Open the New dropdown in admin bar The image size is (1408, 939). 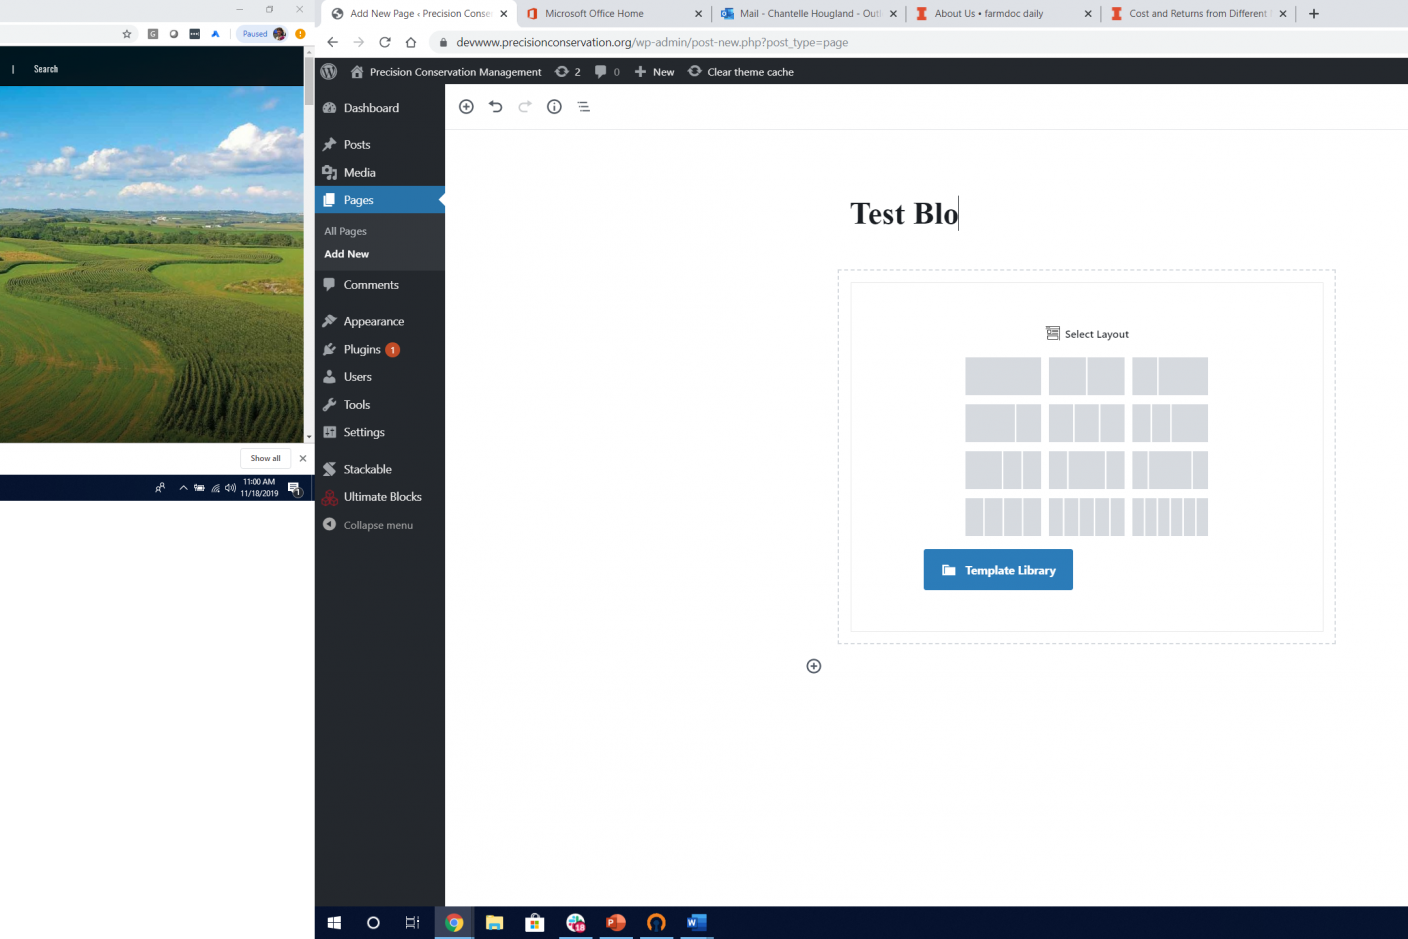click(x=655, y=72)
